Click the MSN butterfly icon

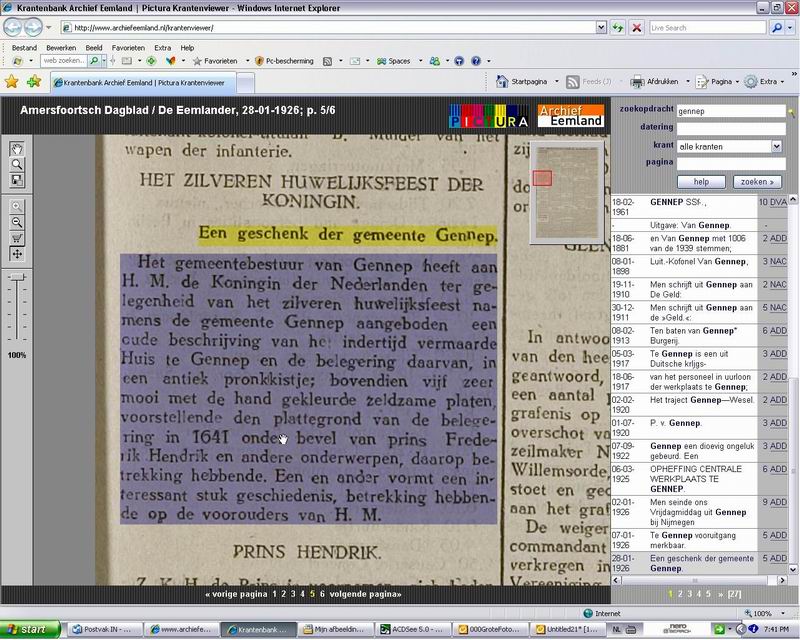point(170,61)
